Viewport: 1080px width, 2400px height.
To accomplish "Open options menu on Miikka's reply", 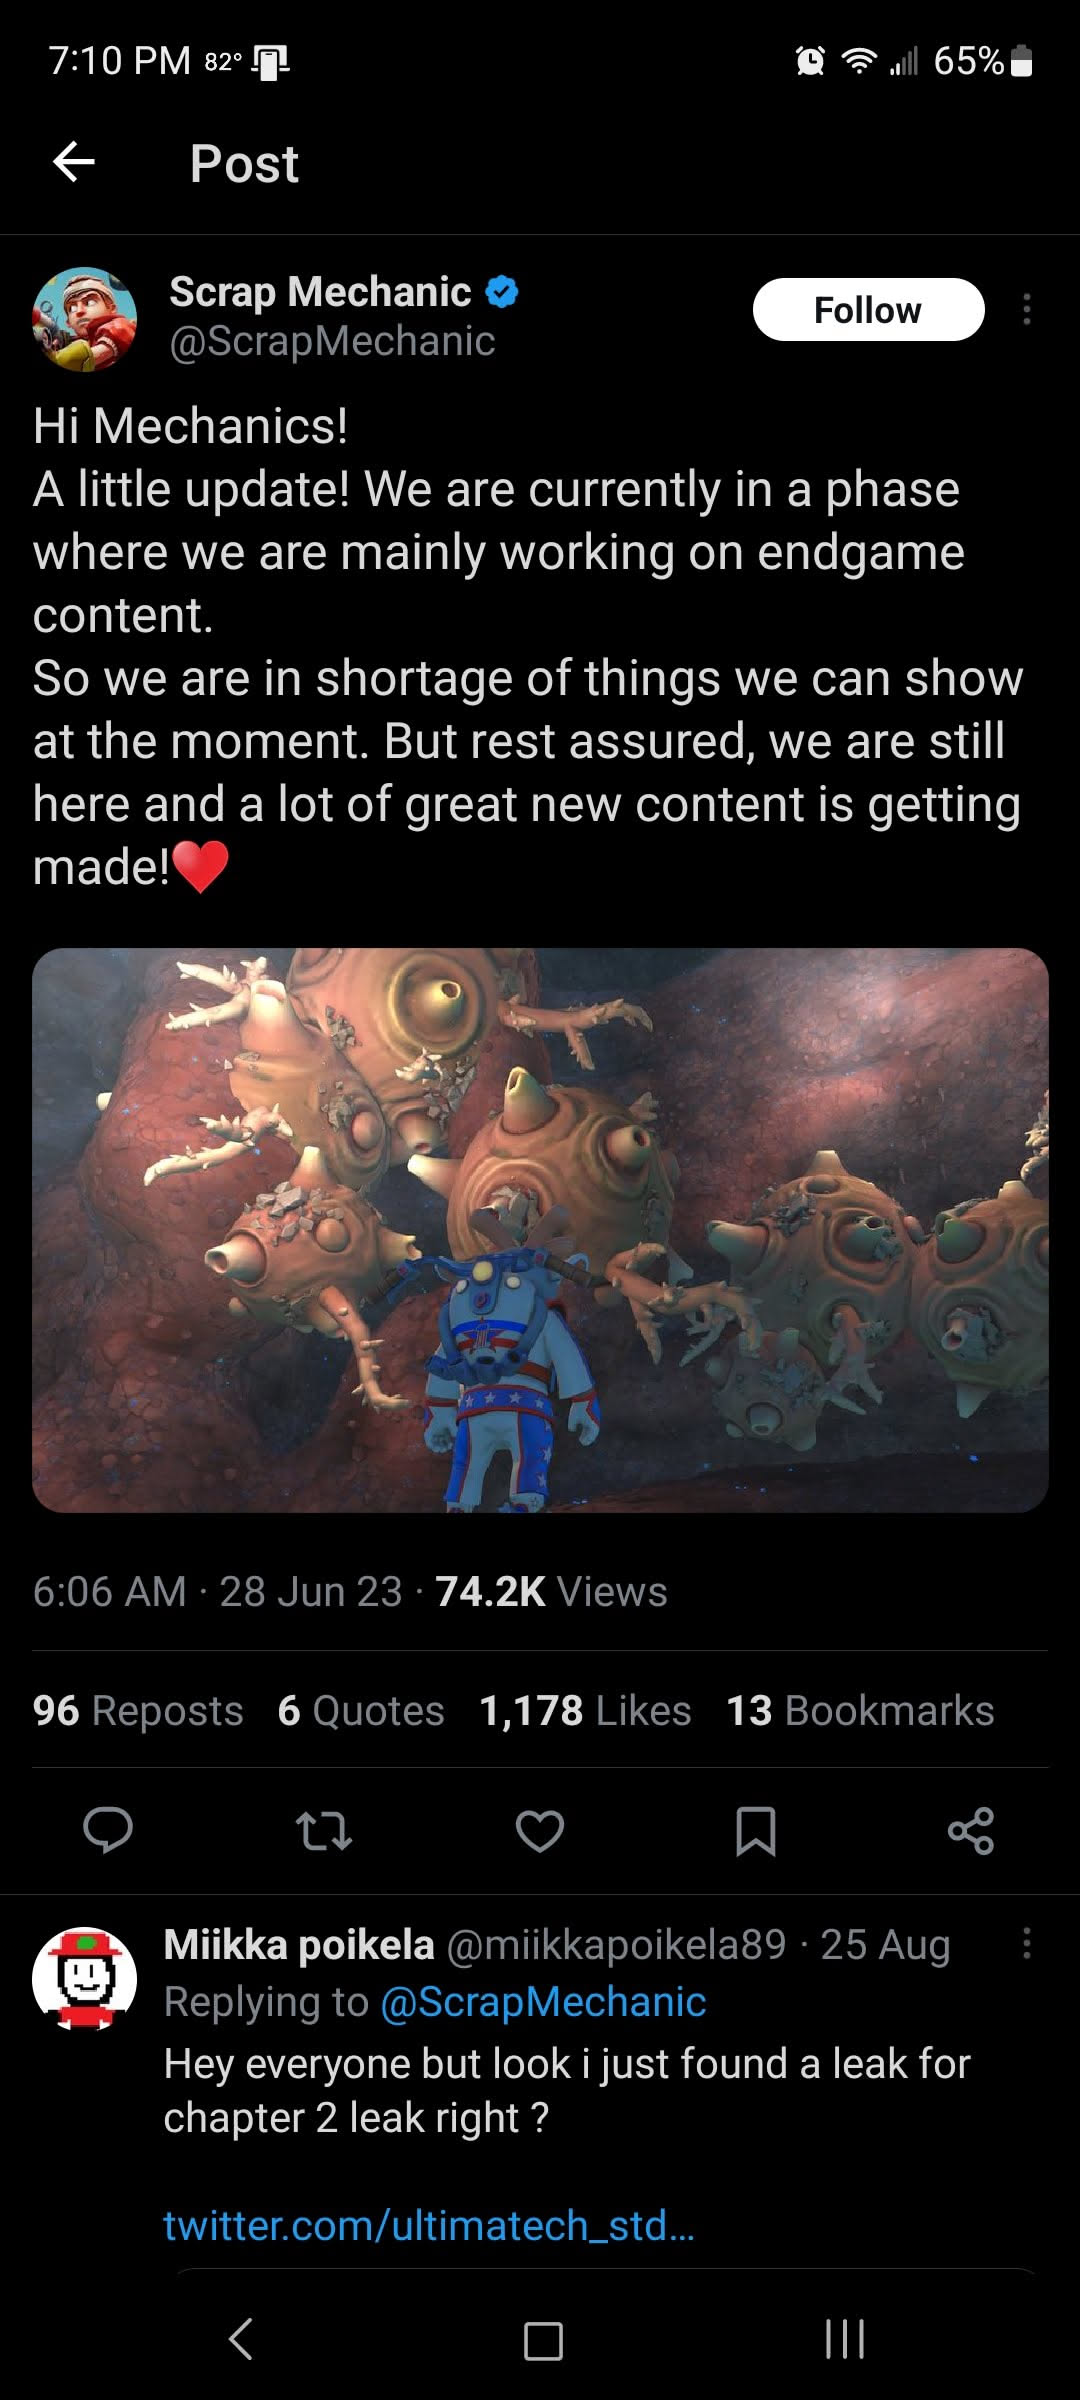I will pyautogui.click(x=1026, y=1944).
